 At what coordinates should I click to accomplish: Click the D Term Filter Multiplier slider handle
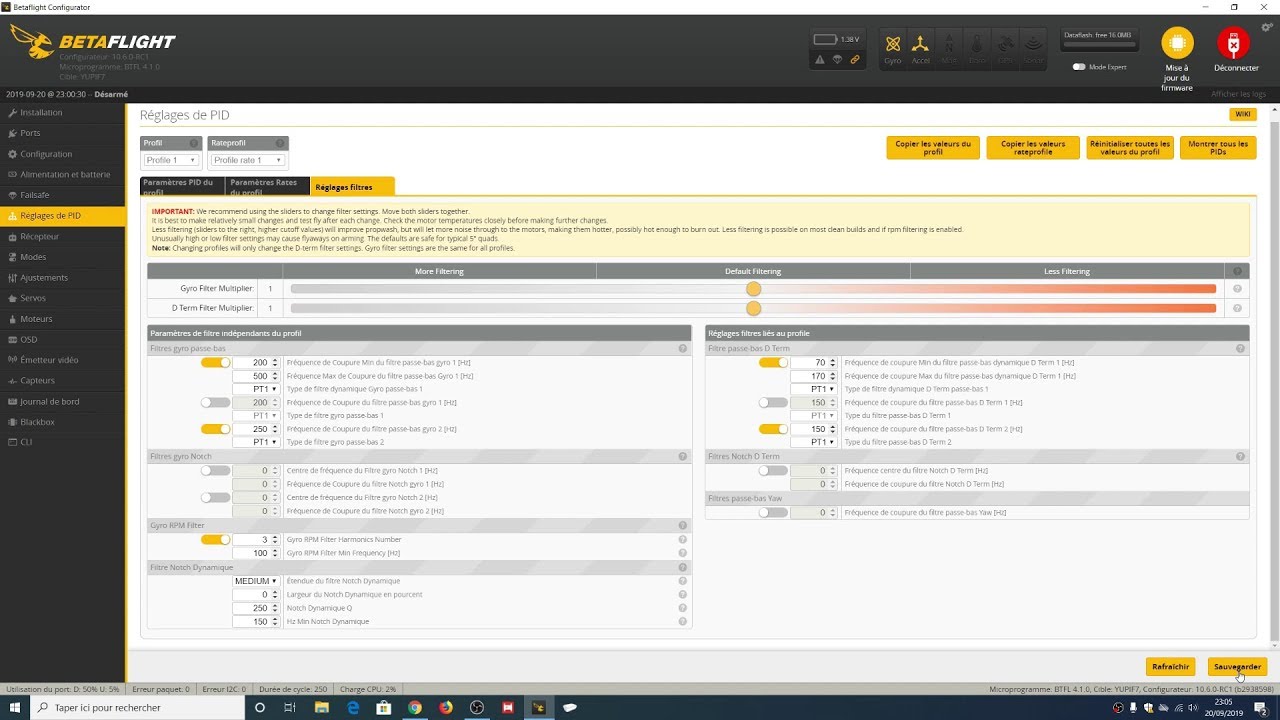[753, 308]
